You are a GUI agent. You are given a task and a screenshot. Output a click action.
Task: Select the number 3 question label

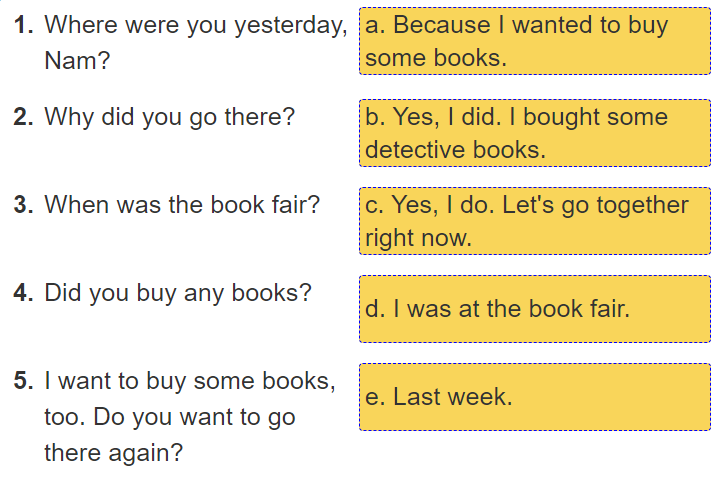(25, 205)
